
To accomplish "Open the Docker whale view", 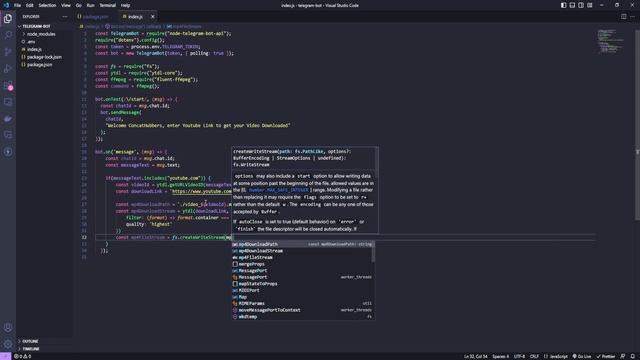I will coord(8,119).
